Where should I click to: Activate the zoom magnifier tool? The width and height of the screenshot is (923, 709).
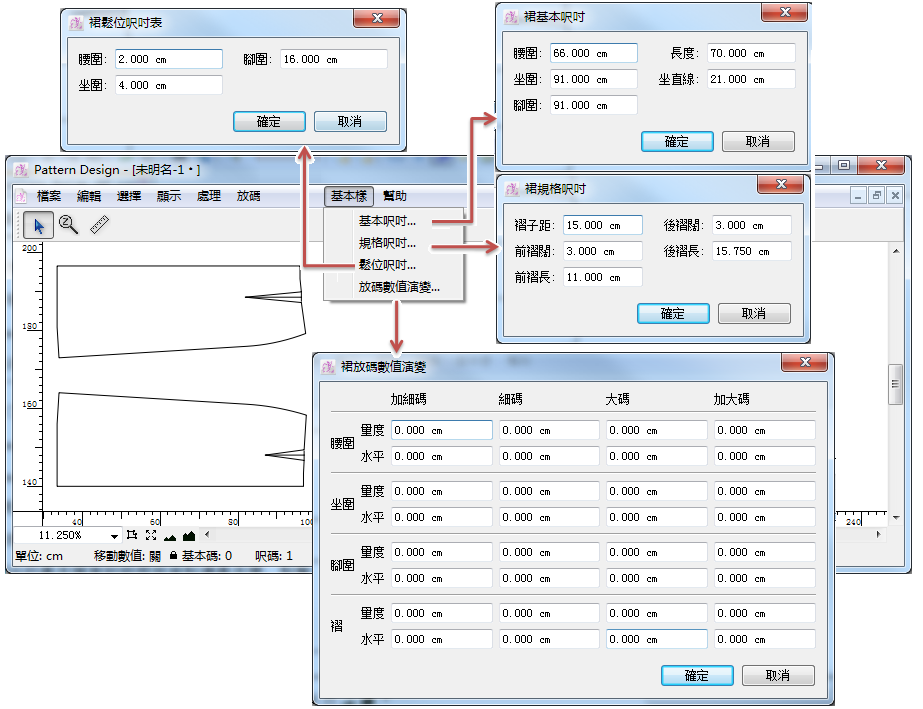click(x=68, y=225)
